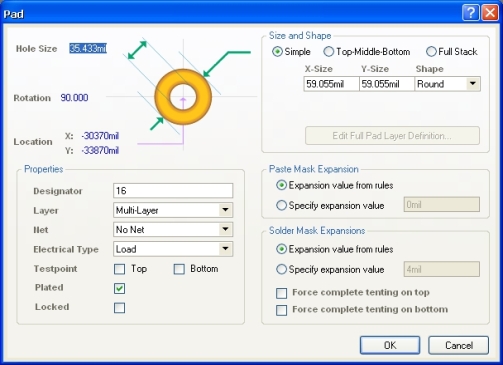Open the Shape dropdown showing Round
The image size is (503, 365).
coord(473,84)
